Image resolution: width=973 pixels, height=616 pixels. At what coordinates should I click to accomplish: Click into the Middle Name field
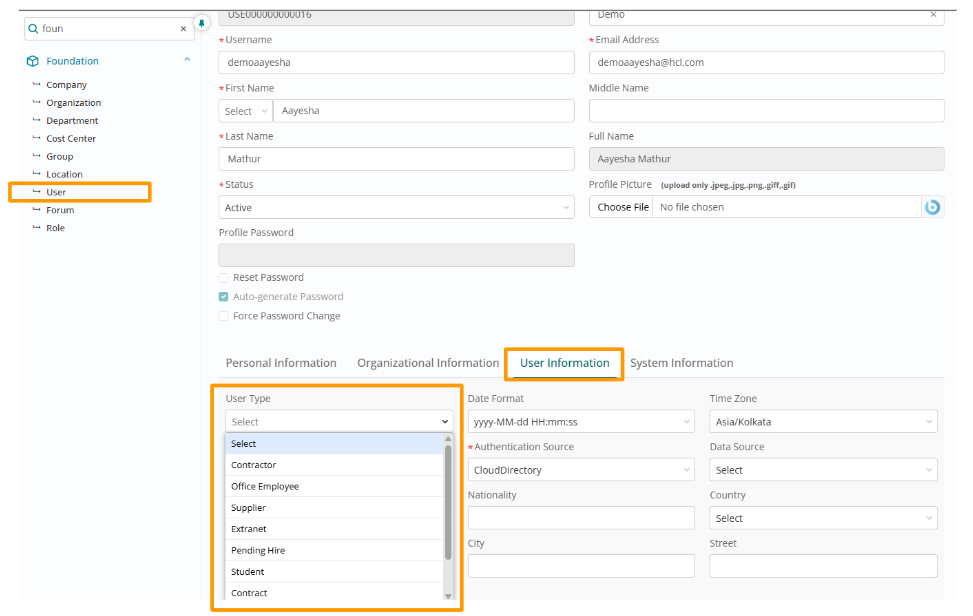[766, 111]
